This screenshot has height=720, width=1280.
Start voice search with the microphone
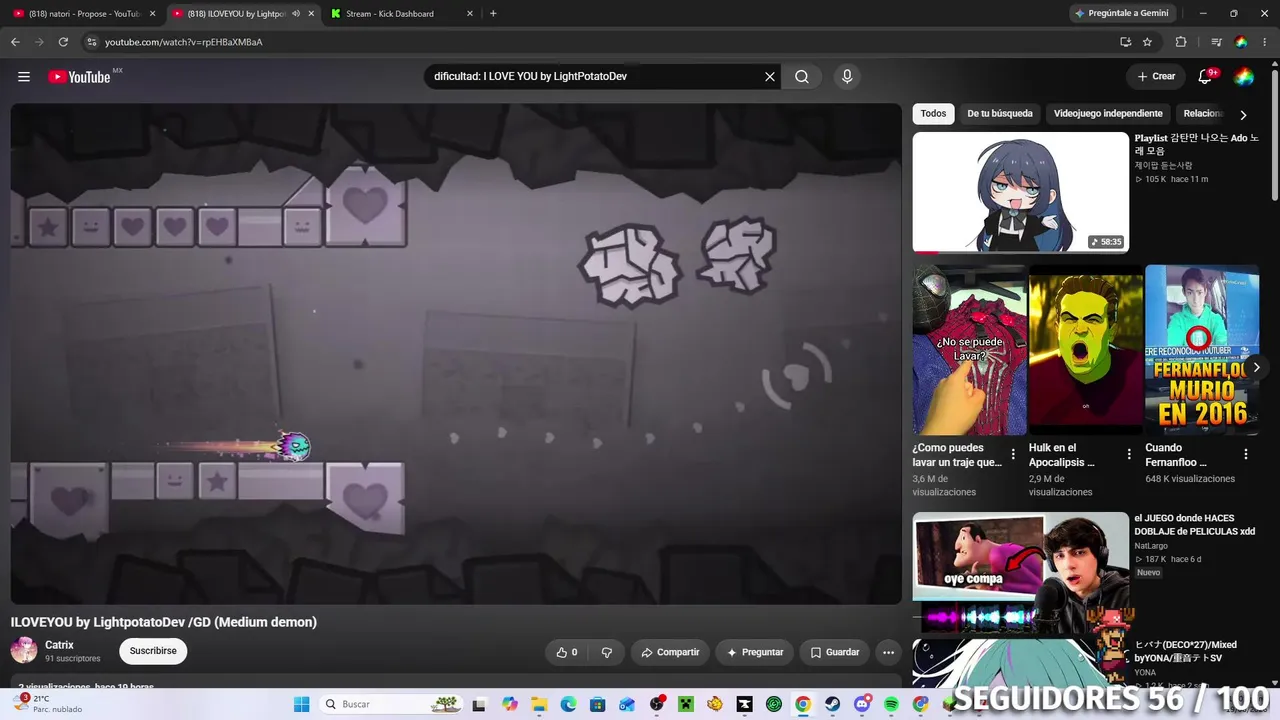(847, 77)
